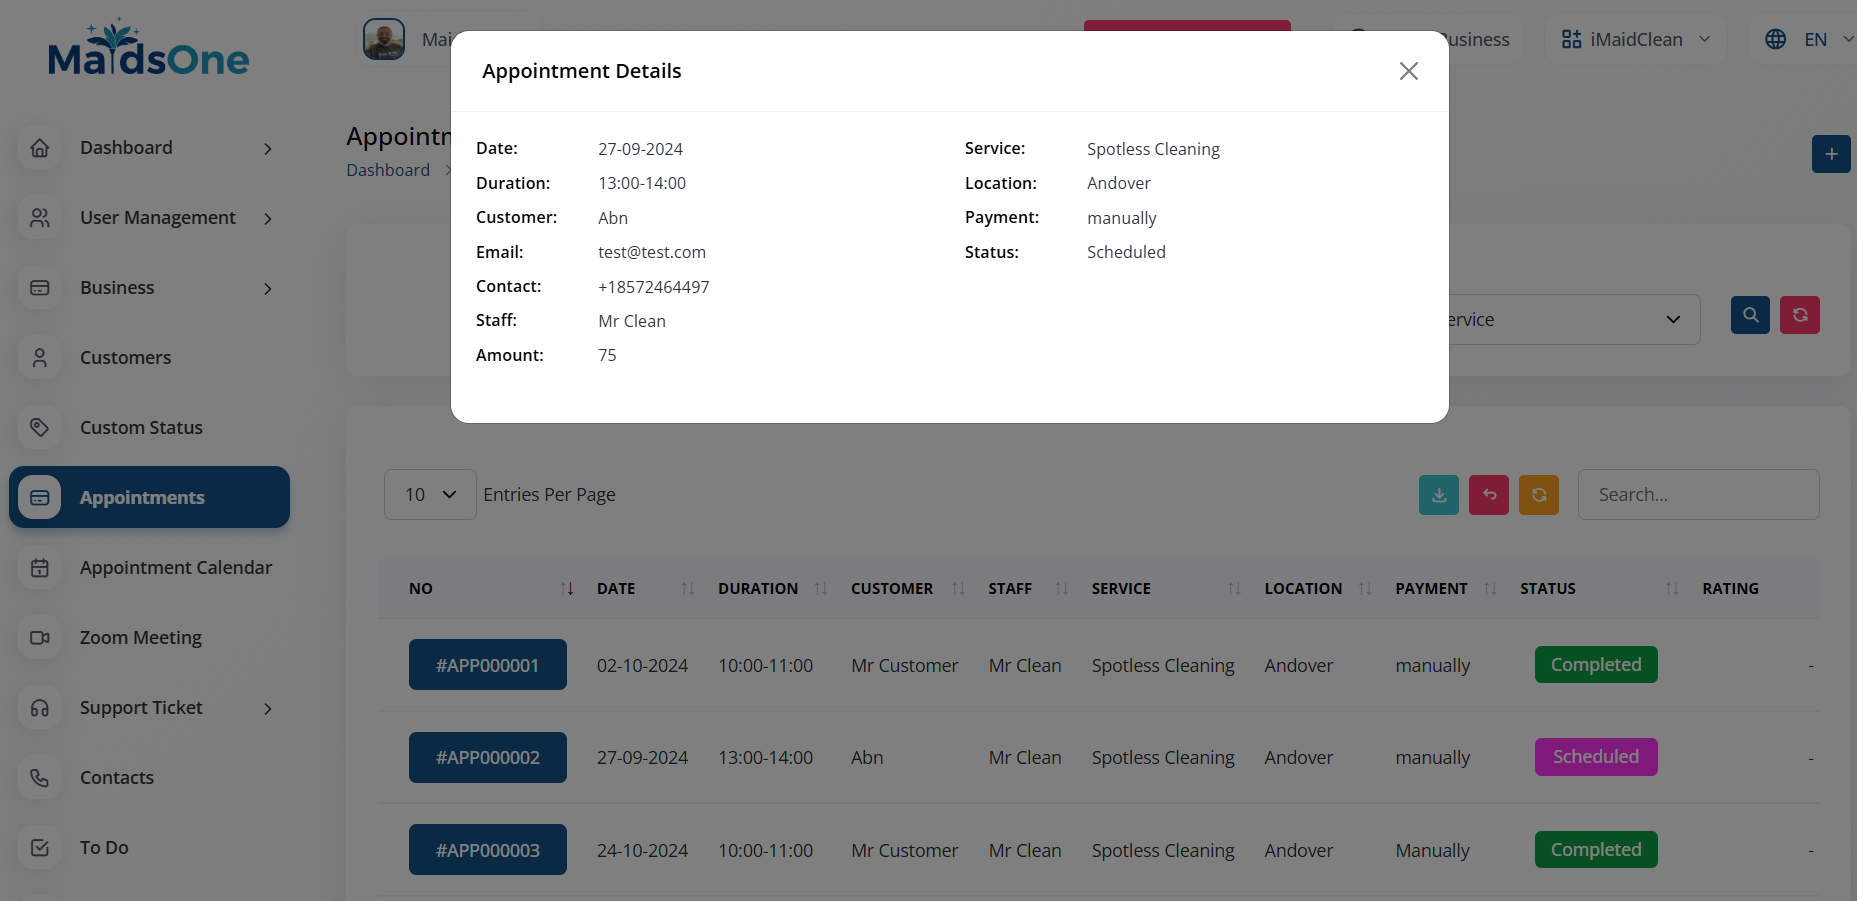Open appointment #APP000003
1857x901 pixels.
[x=487, y=850]
